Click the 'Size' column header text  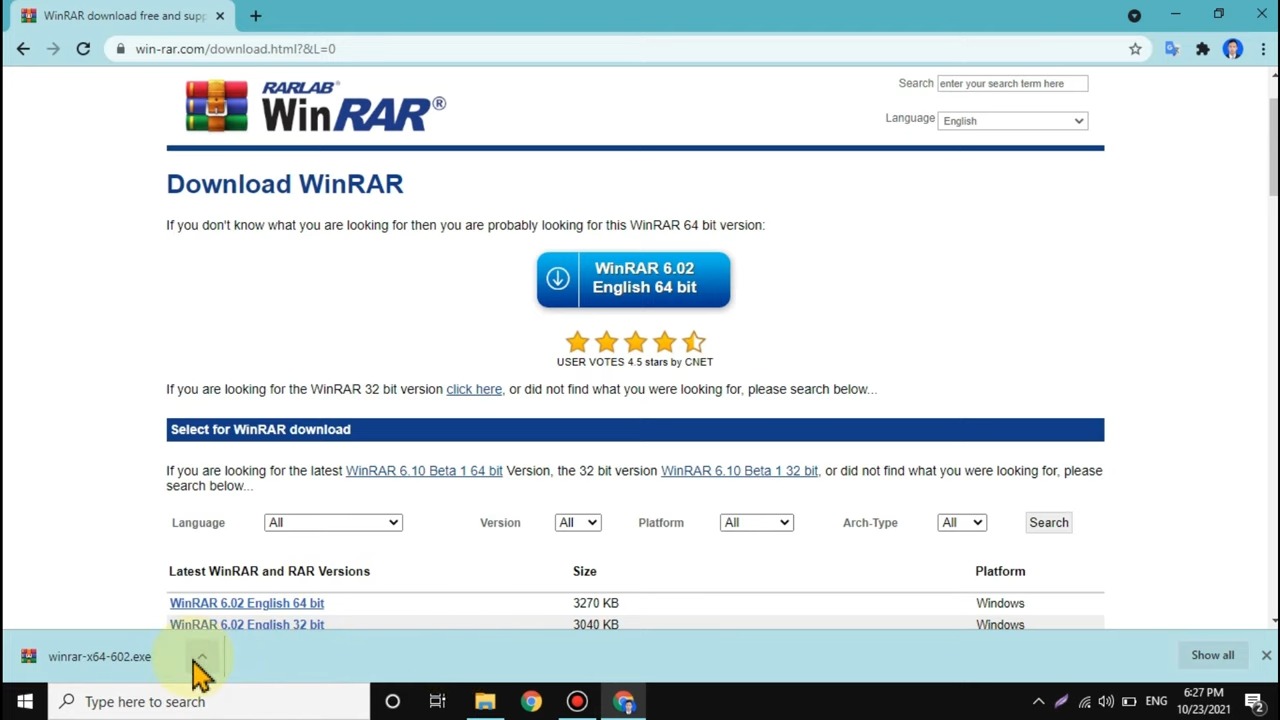tap(585, 571)
